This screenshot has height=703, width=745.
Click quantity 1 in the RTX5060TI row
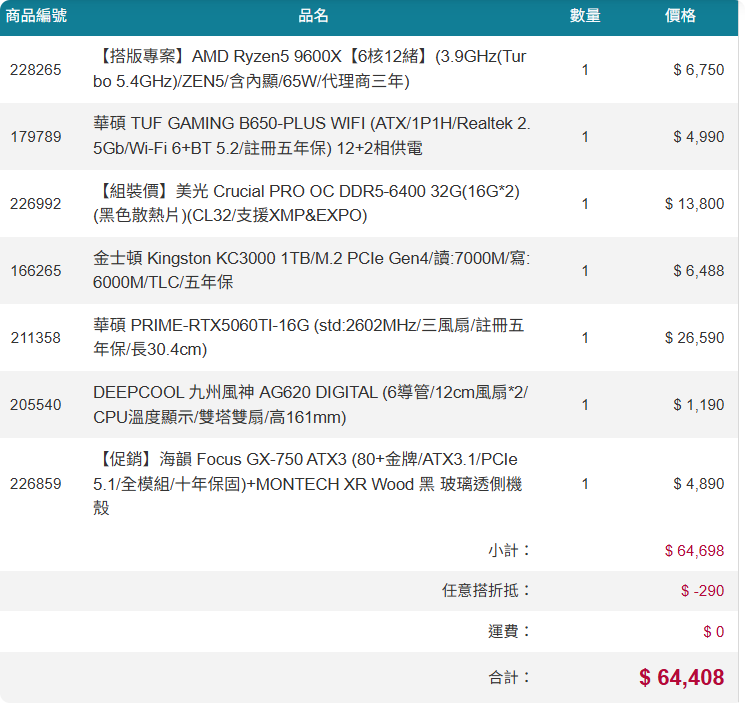coord(585,338)
